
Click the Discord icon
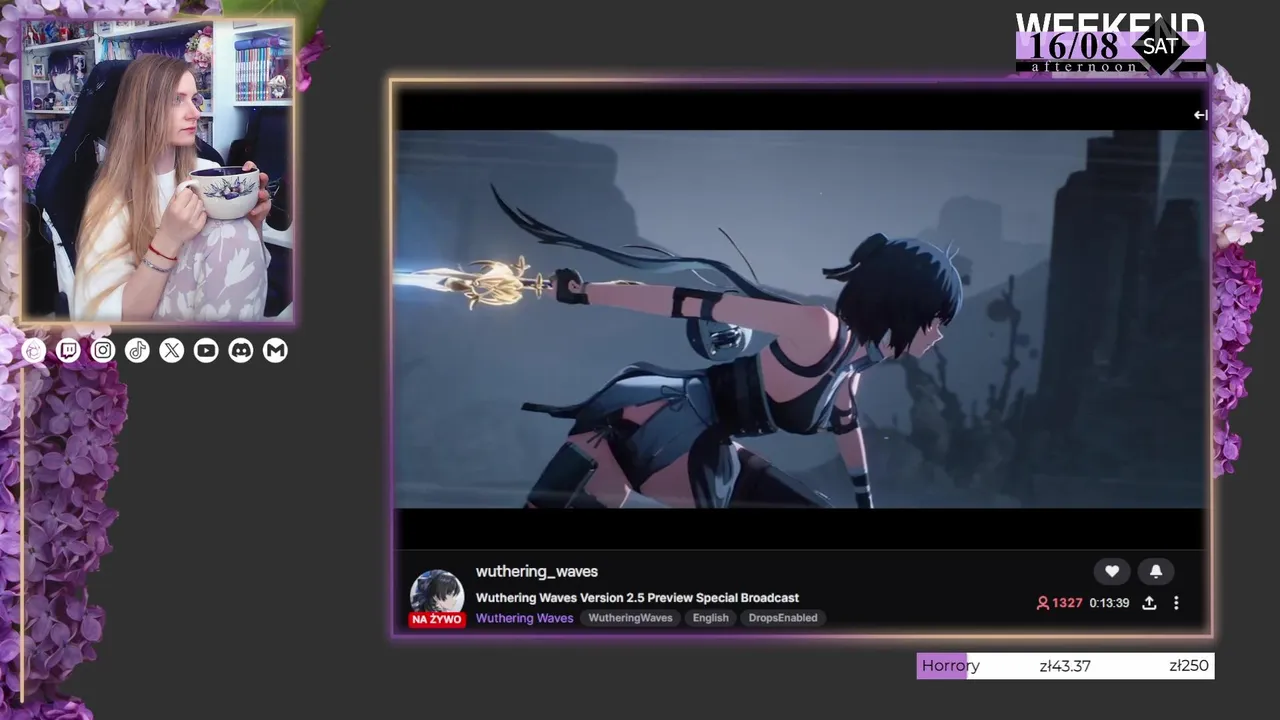pyautogui.click(x=241, y=350)
